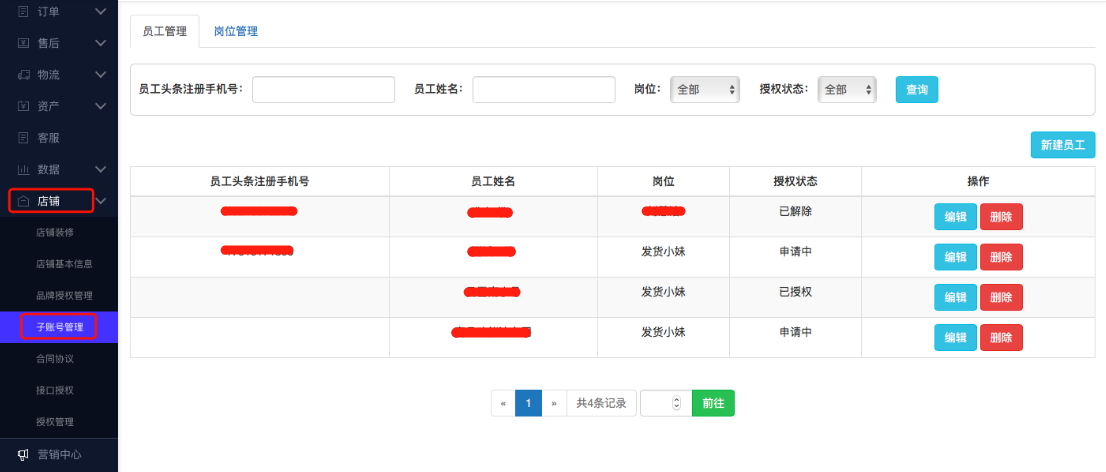Focus the 员工姓名 input field
Screen dimensions: 1106x472
pos(544,90)
